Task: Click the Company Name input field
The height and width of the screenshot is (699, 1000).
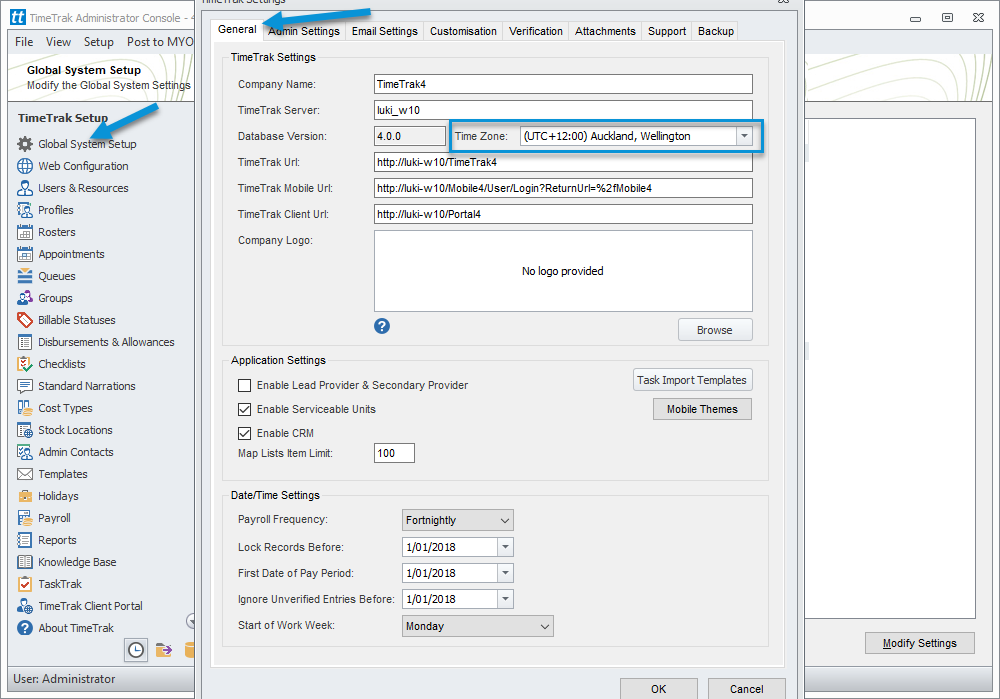Action: [x=563, y=84]
